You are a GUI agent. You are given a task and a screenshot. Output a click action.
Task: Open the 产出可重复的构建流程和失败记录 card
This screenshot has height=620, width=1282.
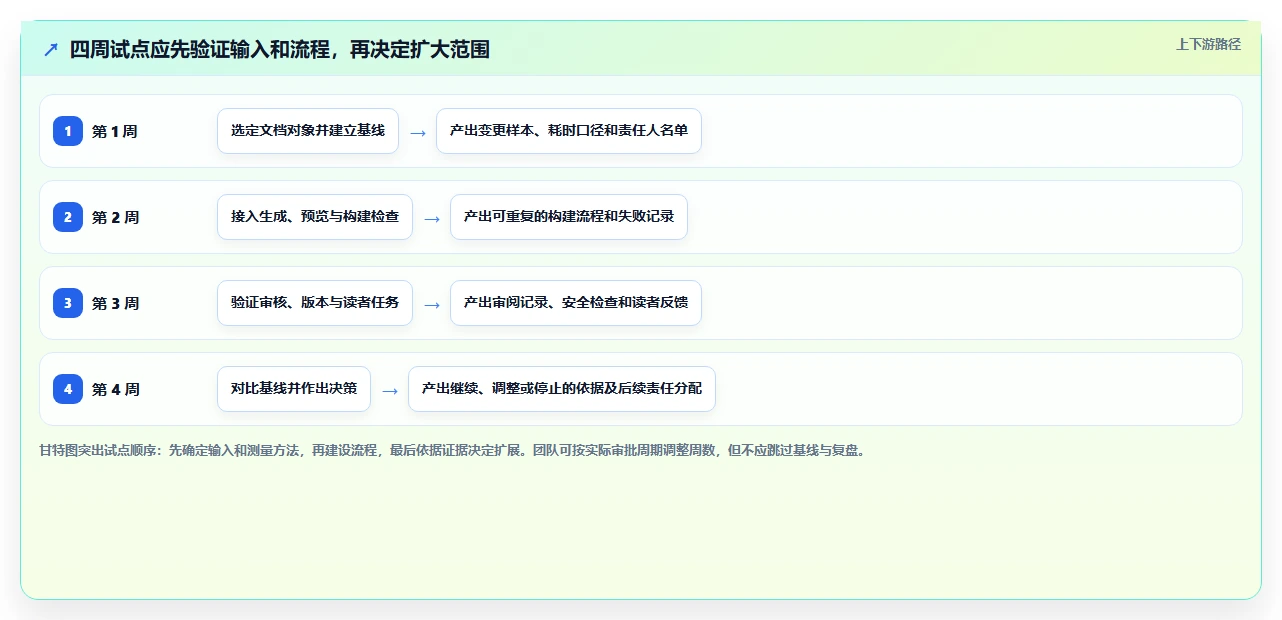(569, 217)
